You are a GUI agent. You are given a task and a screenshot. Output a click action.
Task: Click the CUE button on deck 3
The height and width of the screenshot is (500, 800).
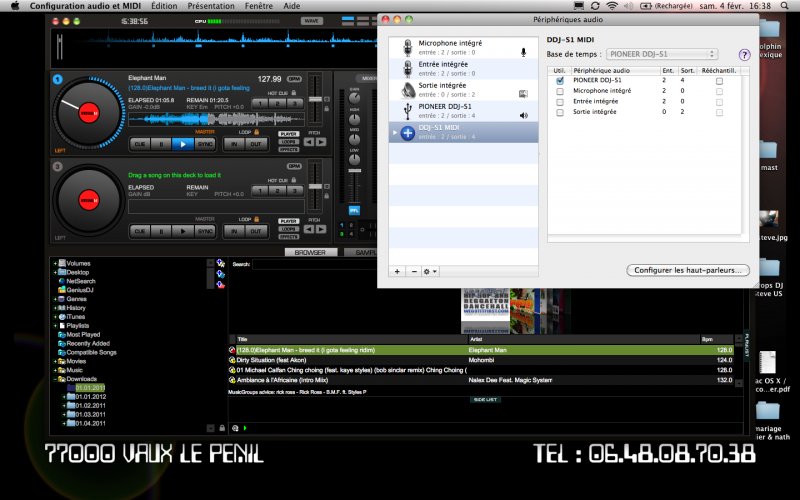(139, 231)
